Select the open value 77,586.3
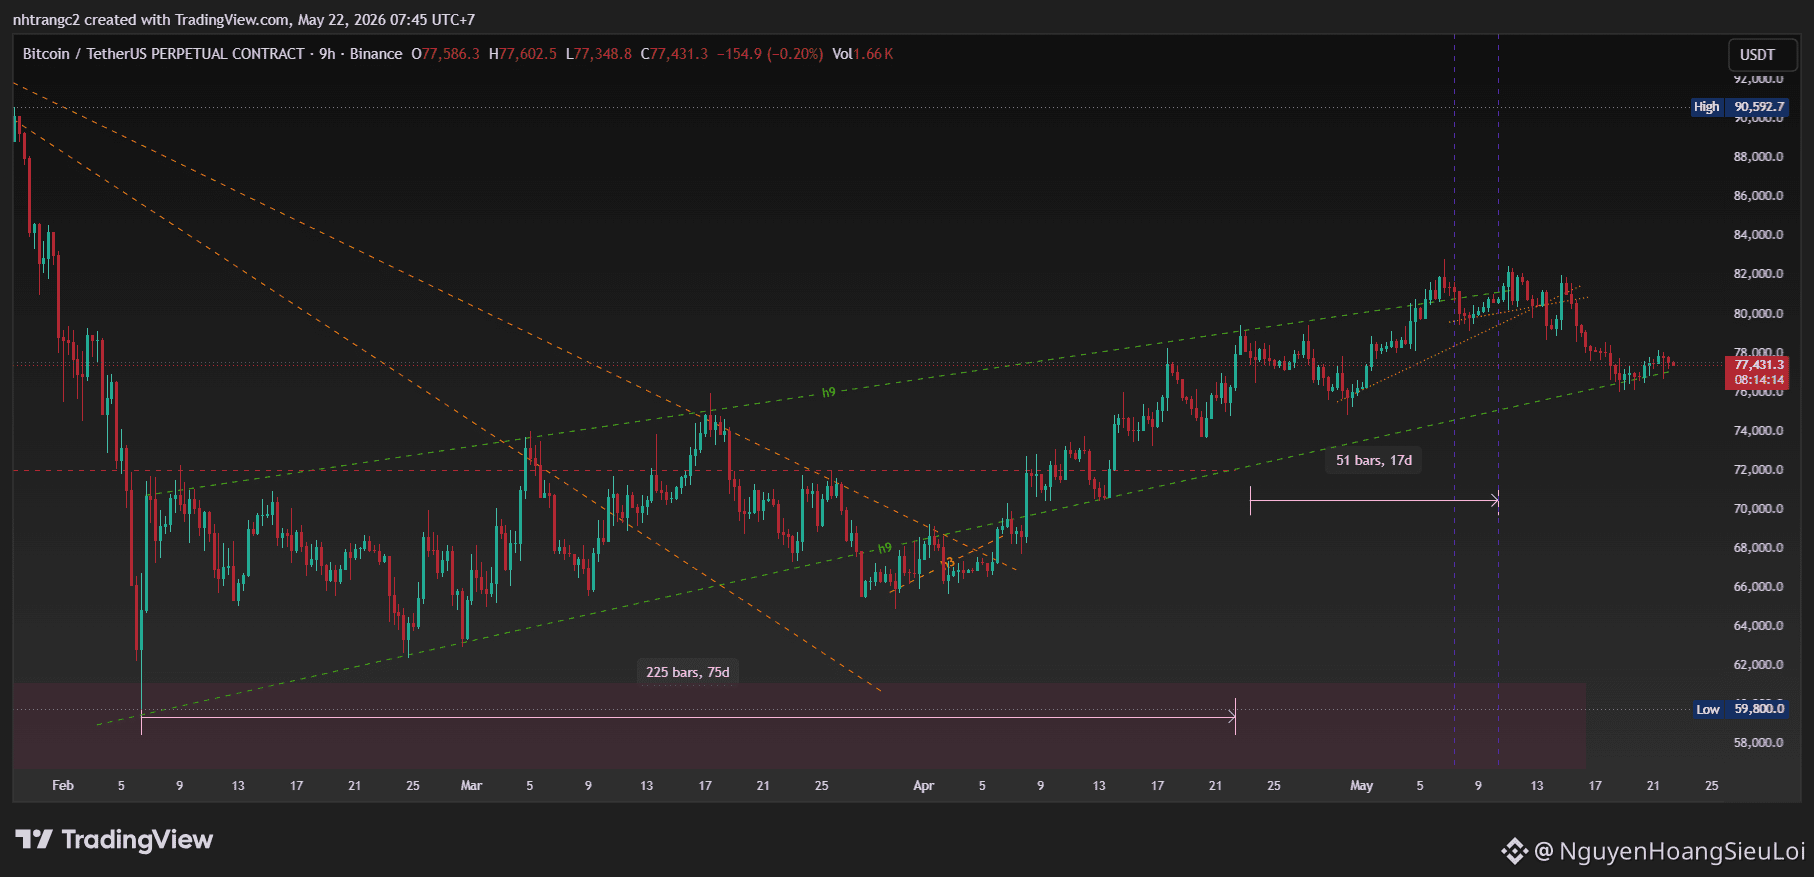 [451, 54]
